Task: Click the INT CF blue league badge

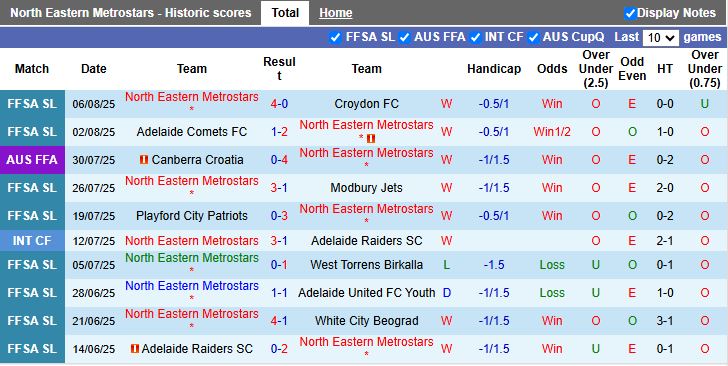Action: 32,241
